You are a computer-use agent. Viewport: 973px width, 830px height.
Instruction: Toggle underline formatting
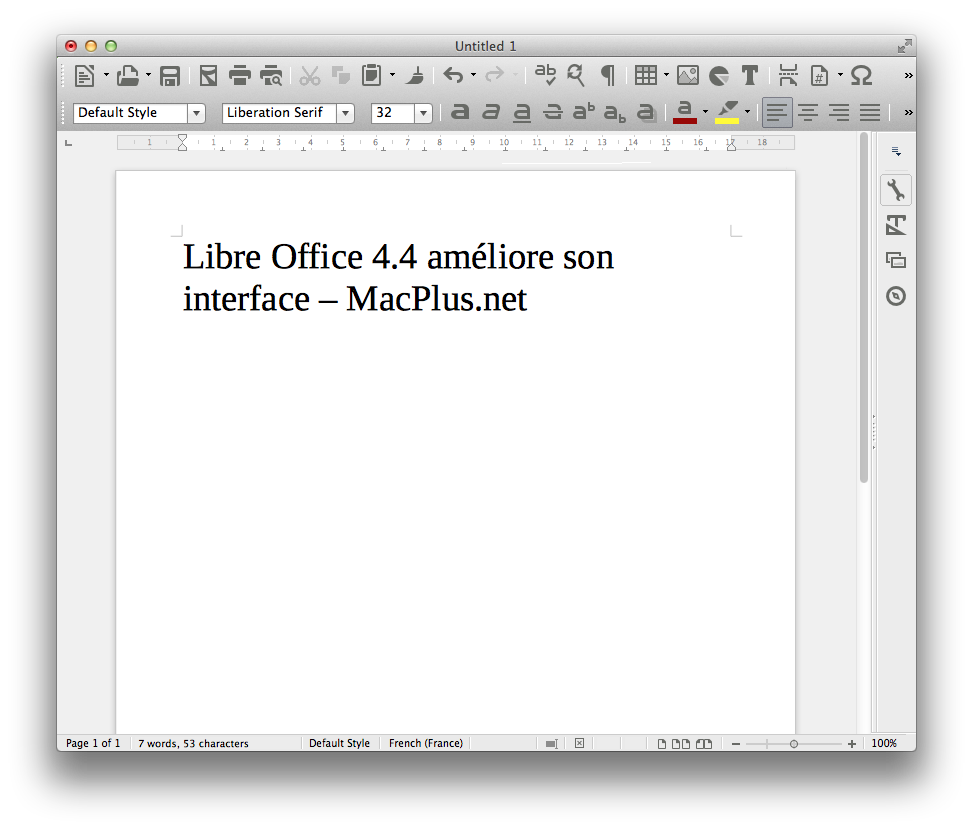click(x=522, y=112)
